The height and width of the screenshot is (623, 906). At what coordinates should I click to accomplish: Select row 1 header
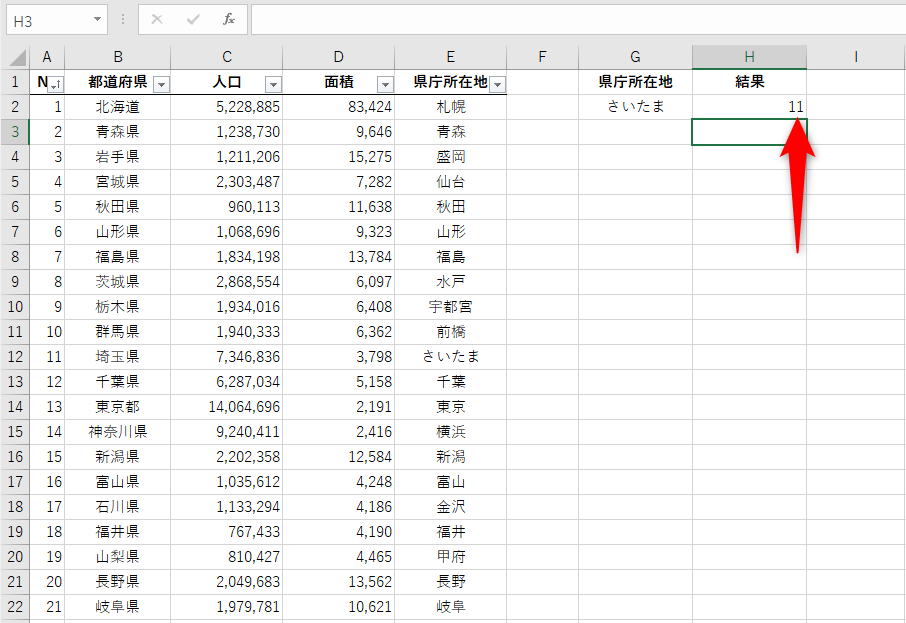tap(15, 81)
